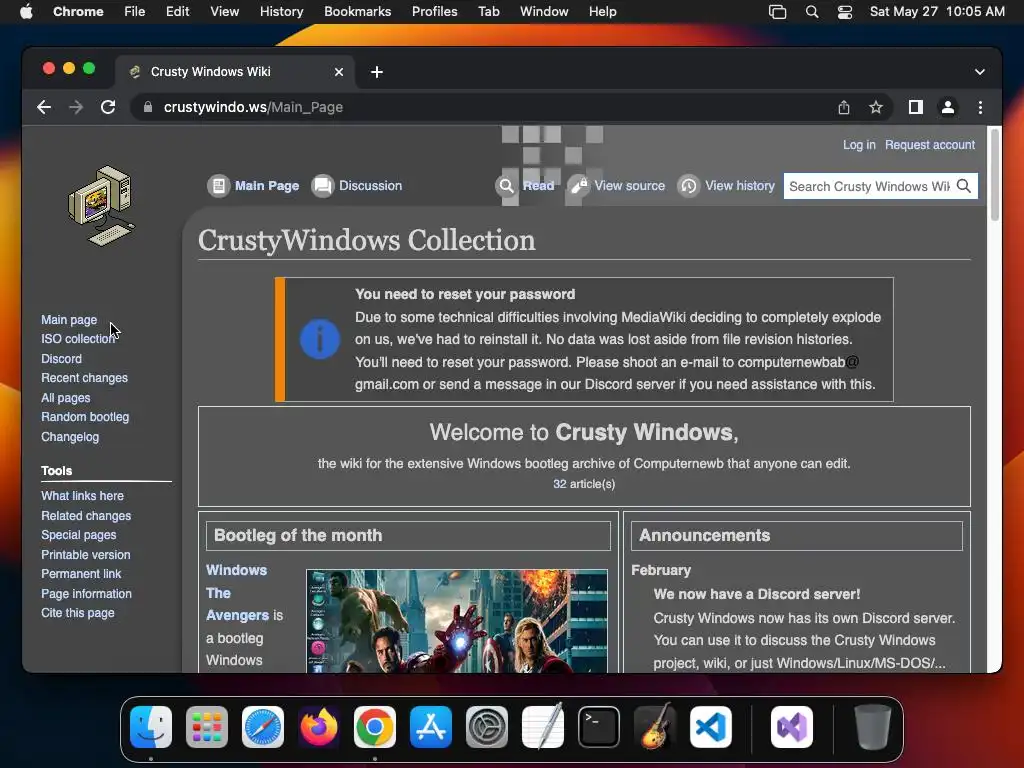Click the page vertical scrollbar

pyautogui.click(x=995, y=174)
